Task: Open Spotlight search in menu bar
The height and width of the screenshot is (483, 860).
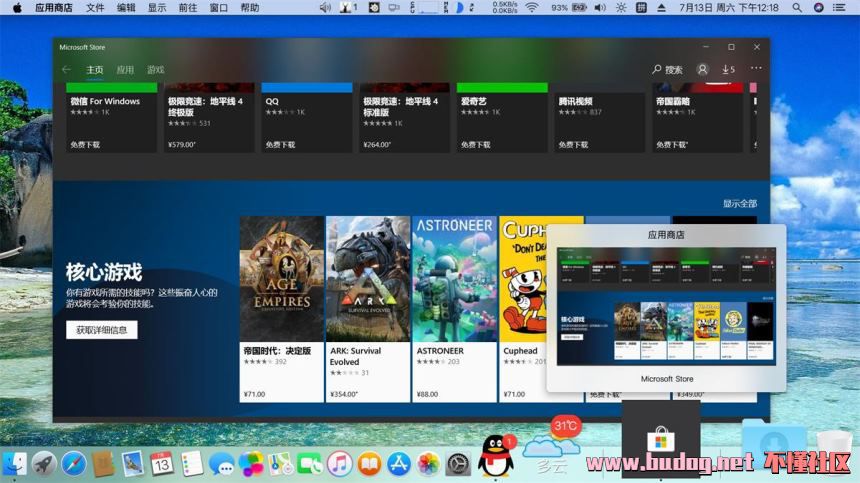Action: point(796,8)
